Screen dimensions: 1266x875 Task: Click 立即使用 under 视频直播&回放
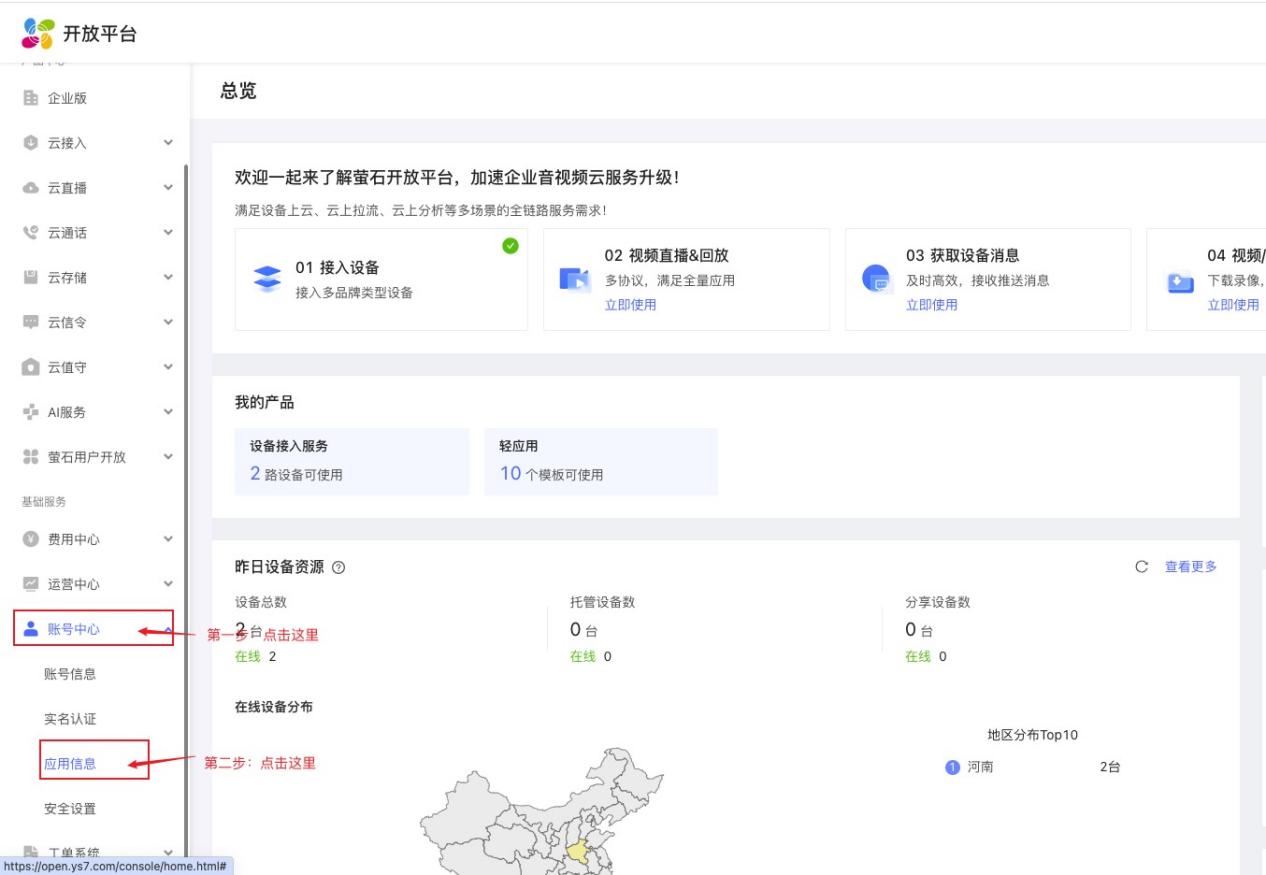pyautogui.click(x=630, y=305)
